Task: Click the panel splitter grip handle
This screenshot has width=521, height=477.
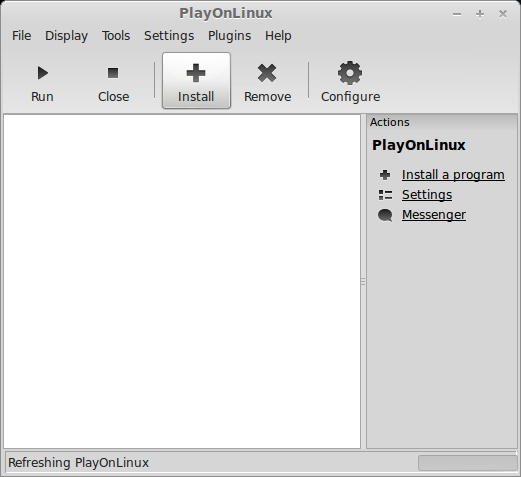Action: point(363,282)
